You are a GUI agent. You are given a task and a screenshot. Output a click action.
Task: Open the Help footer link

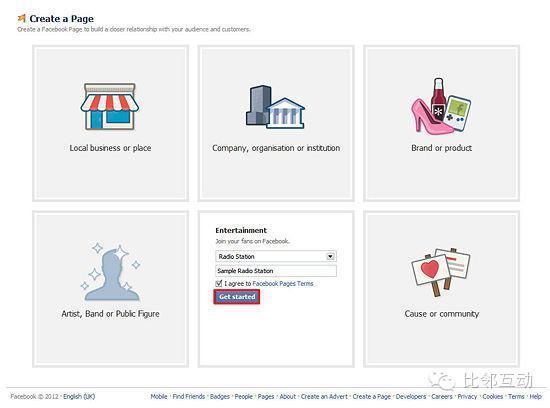point(535,396)
